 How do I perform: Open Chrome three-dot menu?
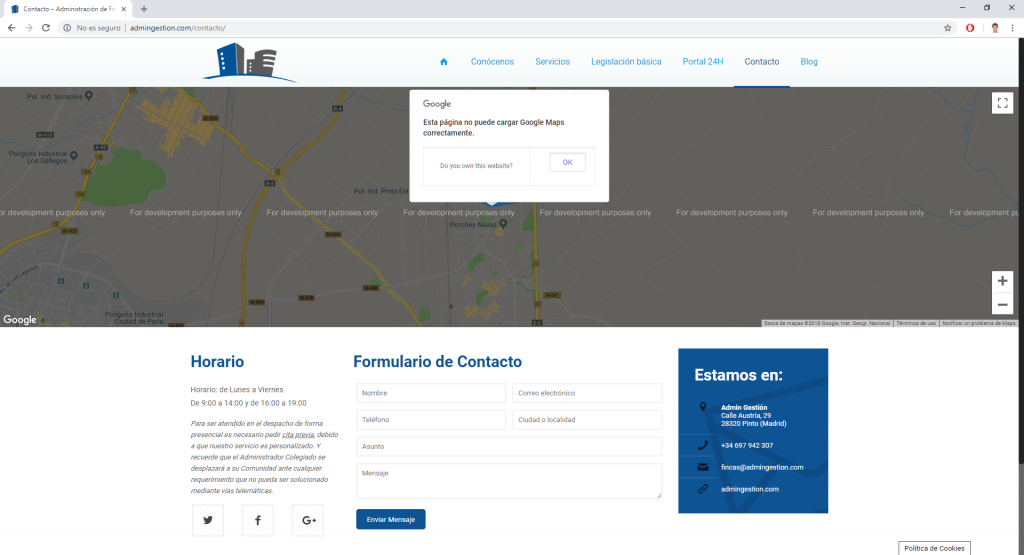click(1013, 28)
